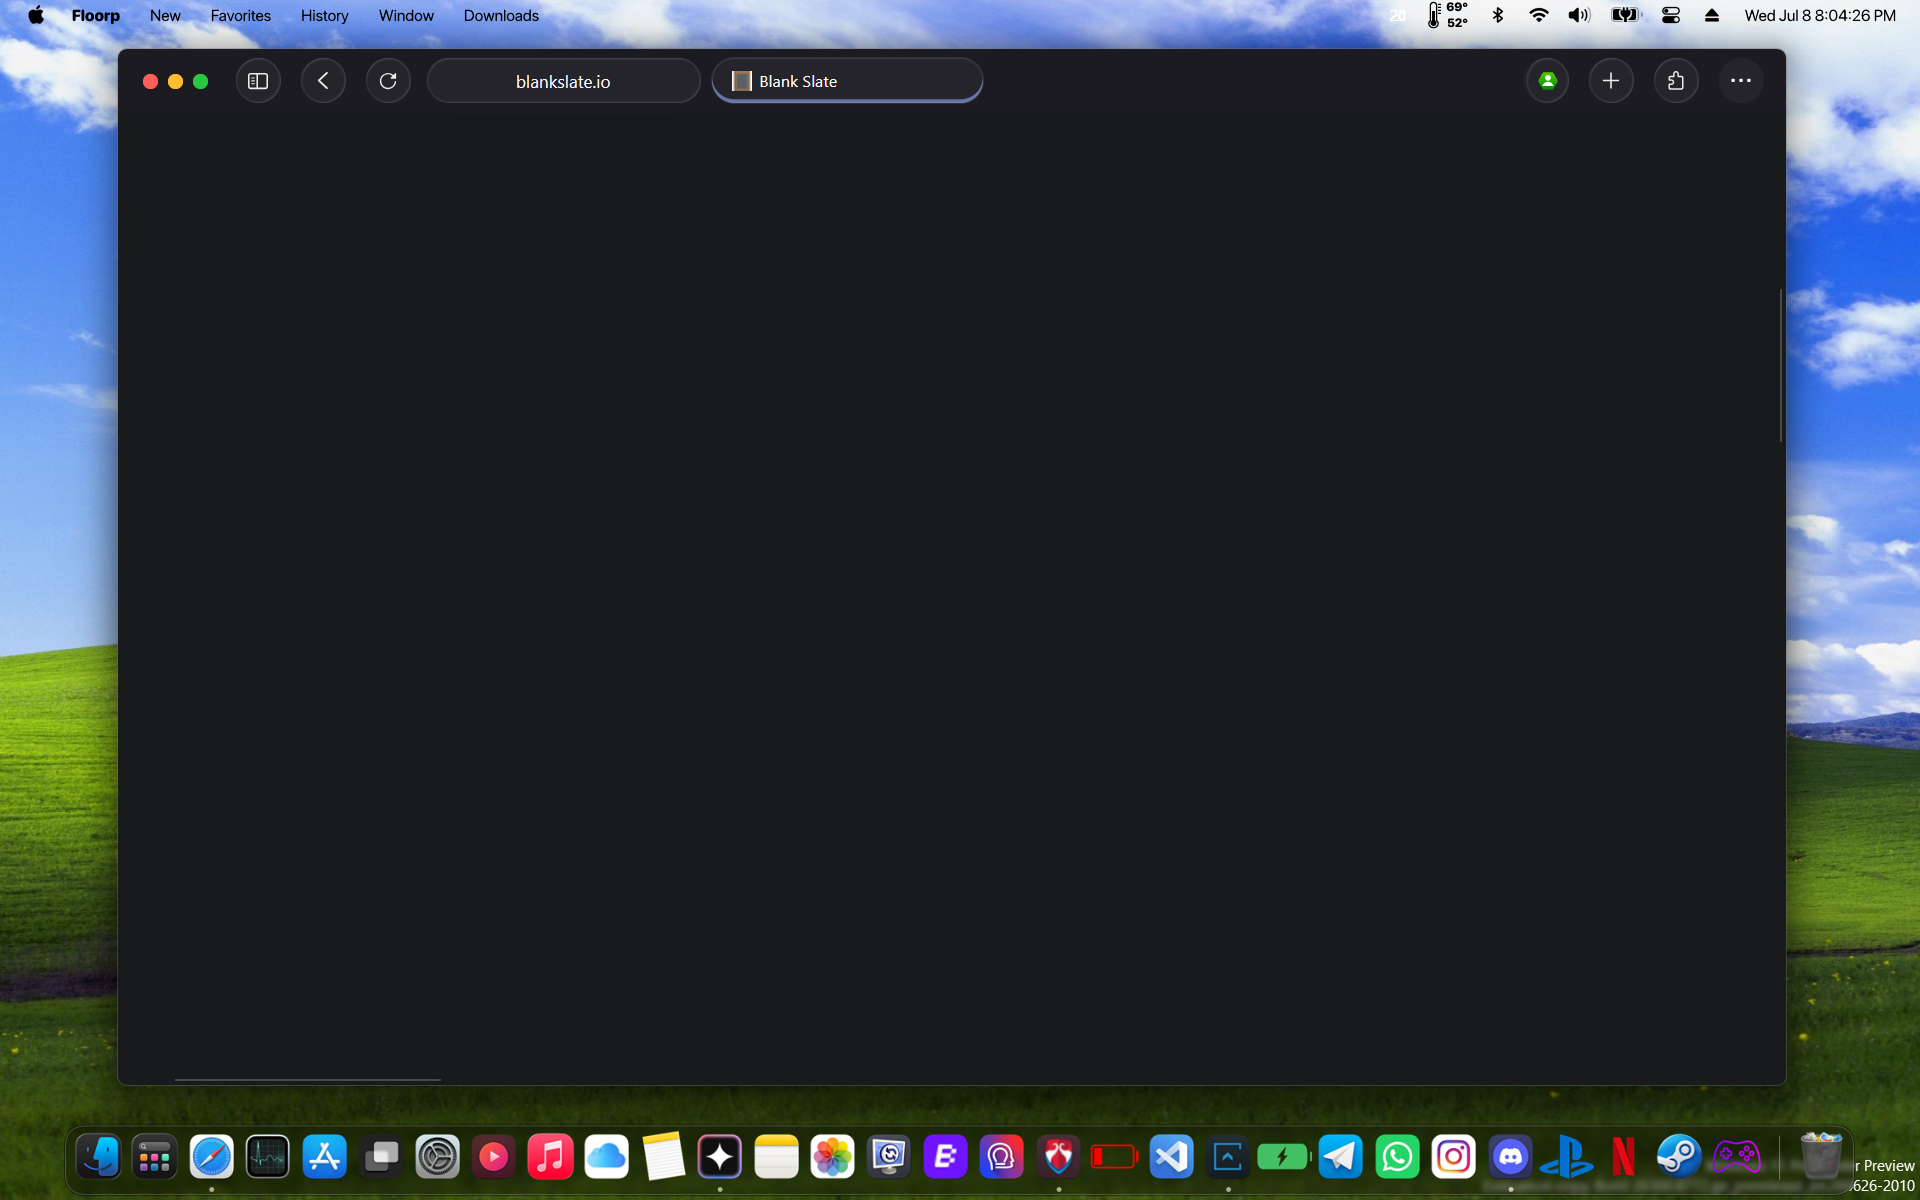This screenshot has width=1920, height=1200.
Task: Open the yellow Notes app in Dock
Action: 776,1157
